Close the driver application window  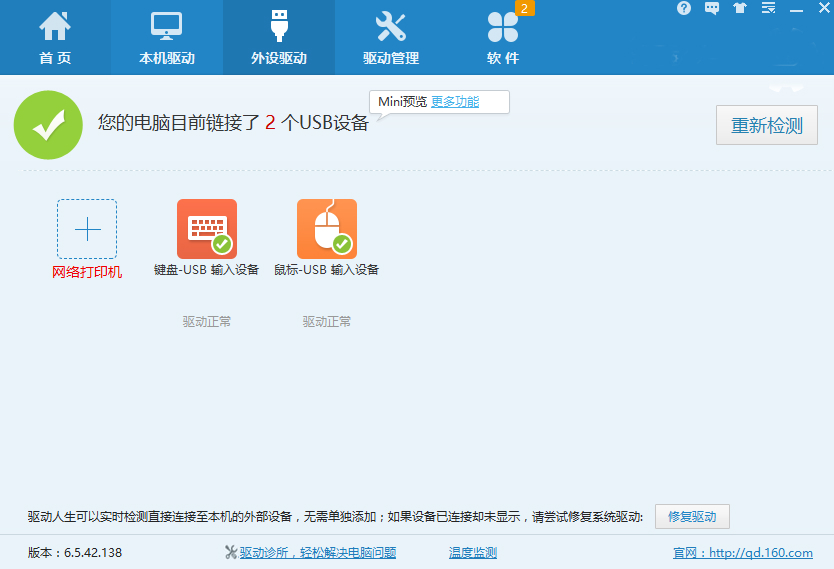(x=824, y=8)
